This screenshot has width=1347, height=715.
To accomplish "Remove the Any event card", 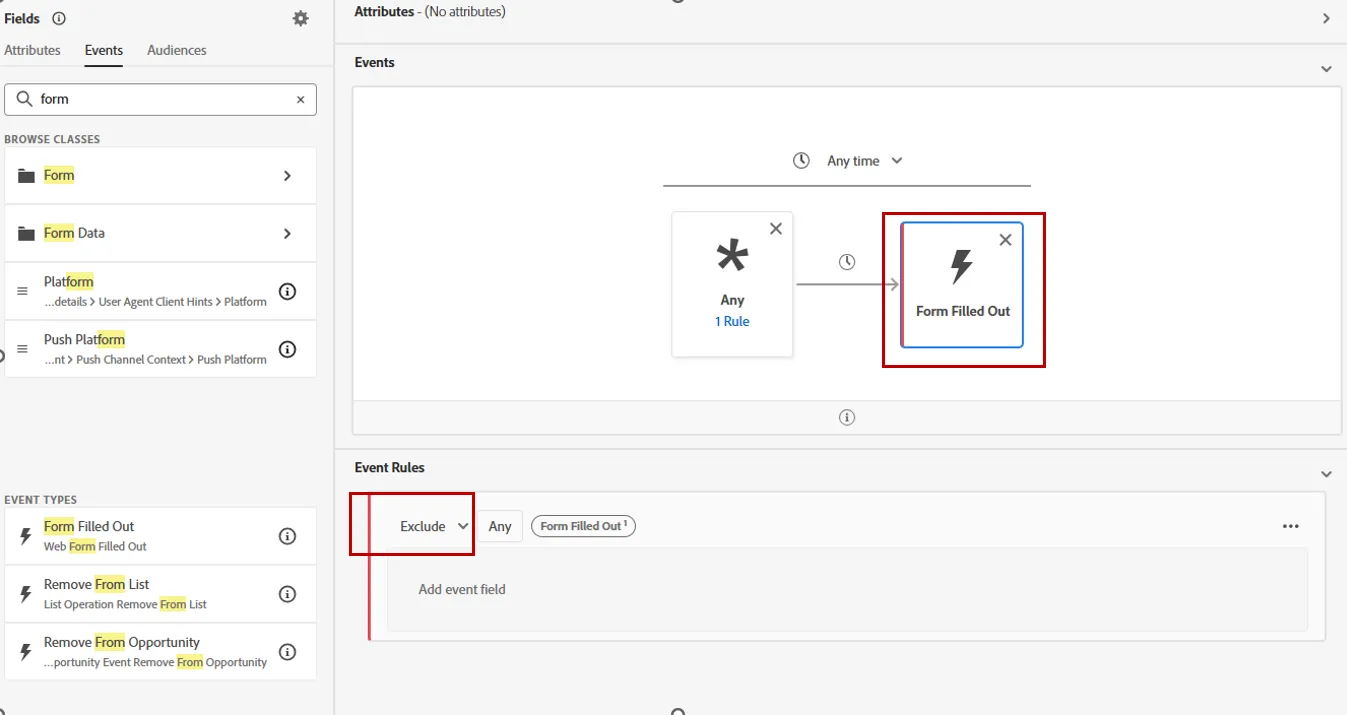I will coord(776,229).
